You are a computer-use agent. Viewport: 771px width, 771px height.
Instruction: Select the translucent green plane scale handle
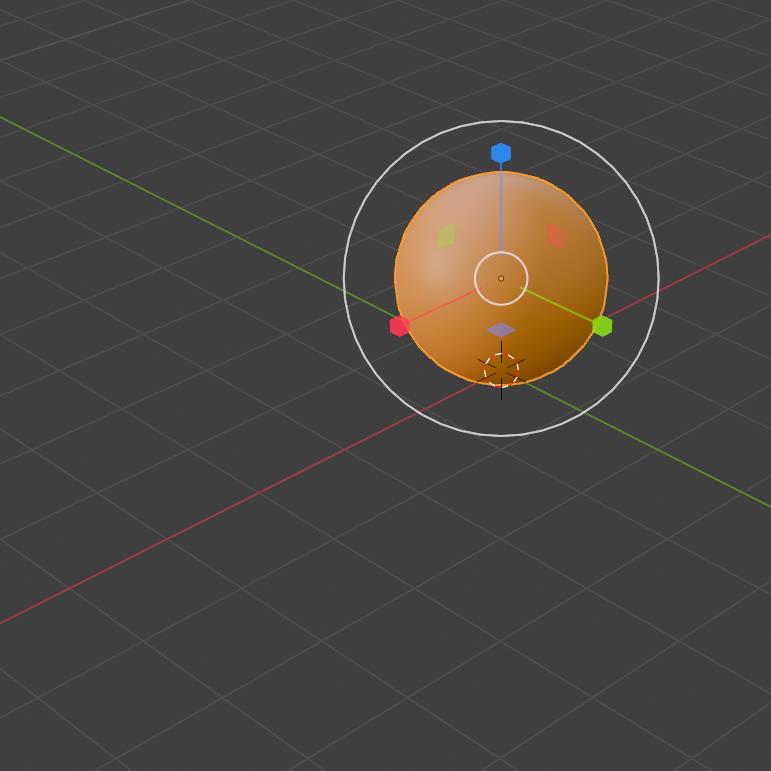[x=446, y=237]
